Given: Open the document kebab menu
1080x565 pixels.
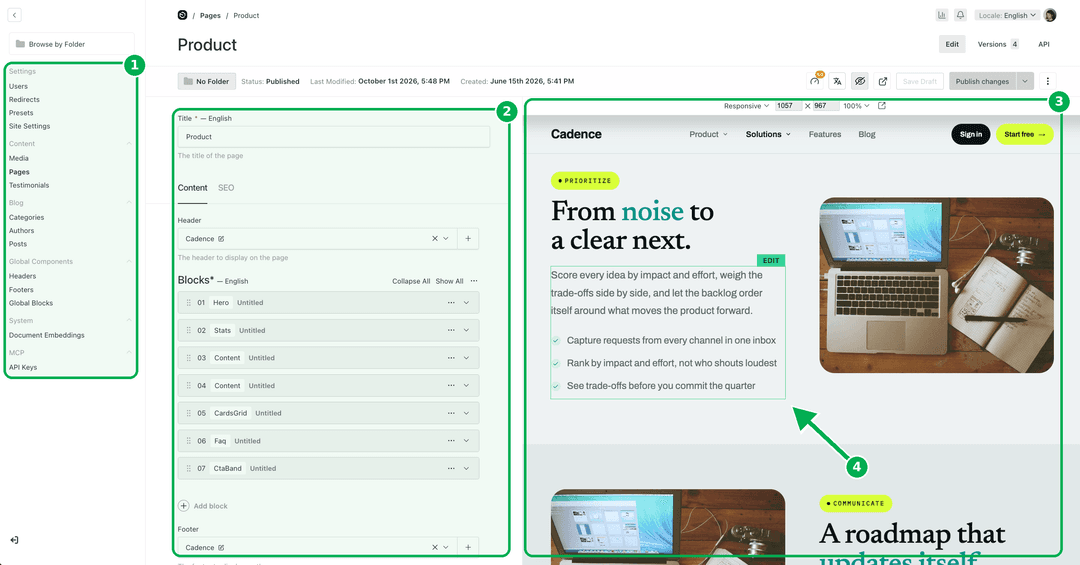Looking at the screenshot, I should point(1048,81).
